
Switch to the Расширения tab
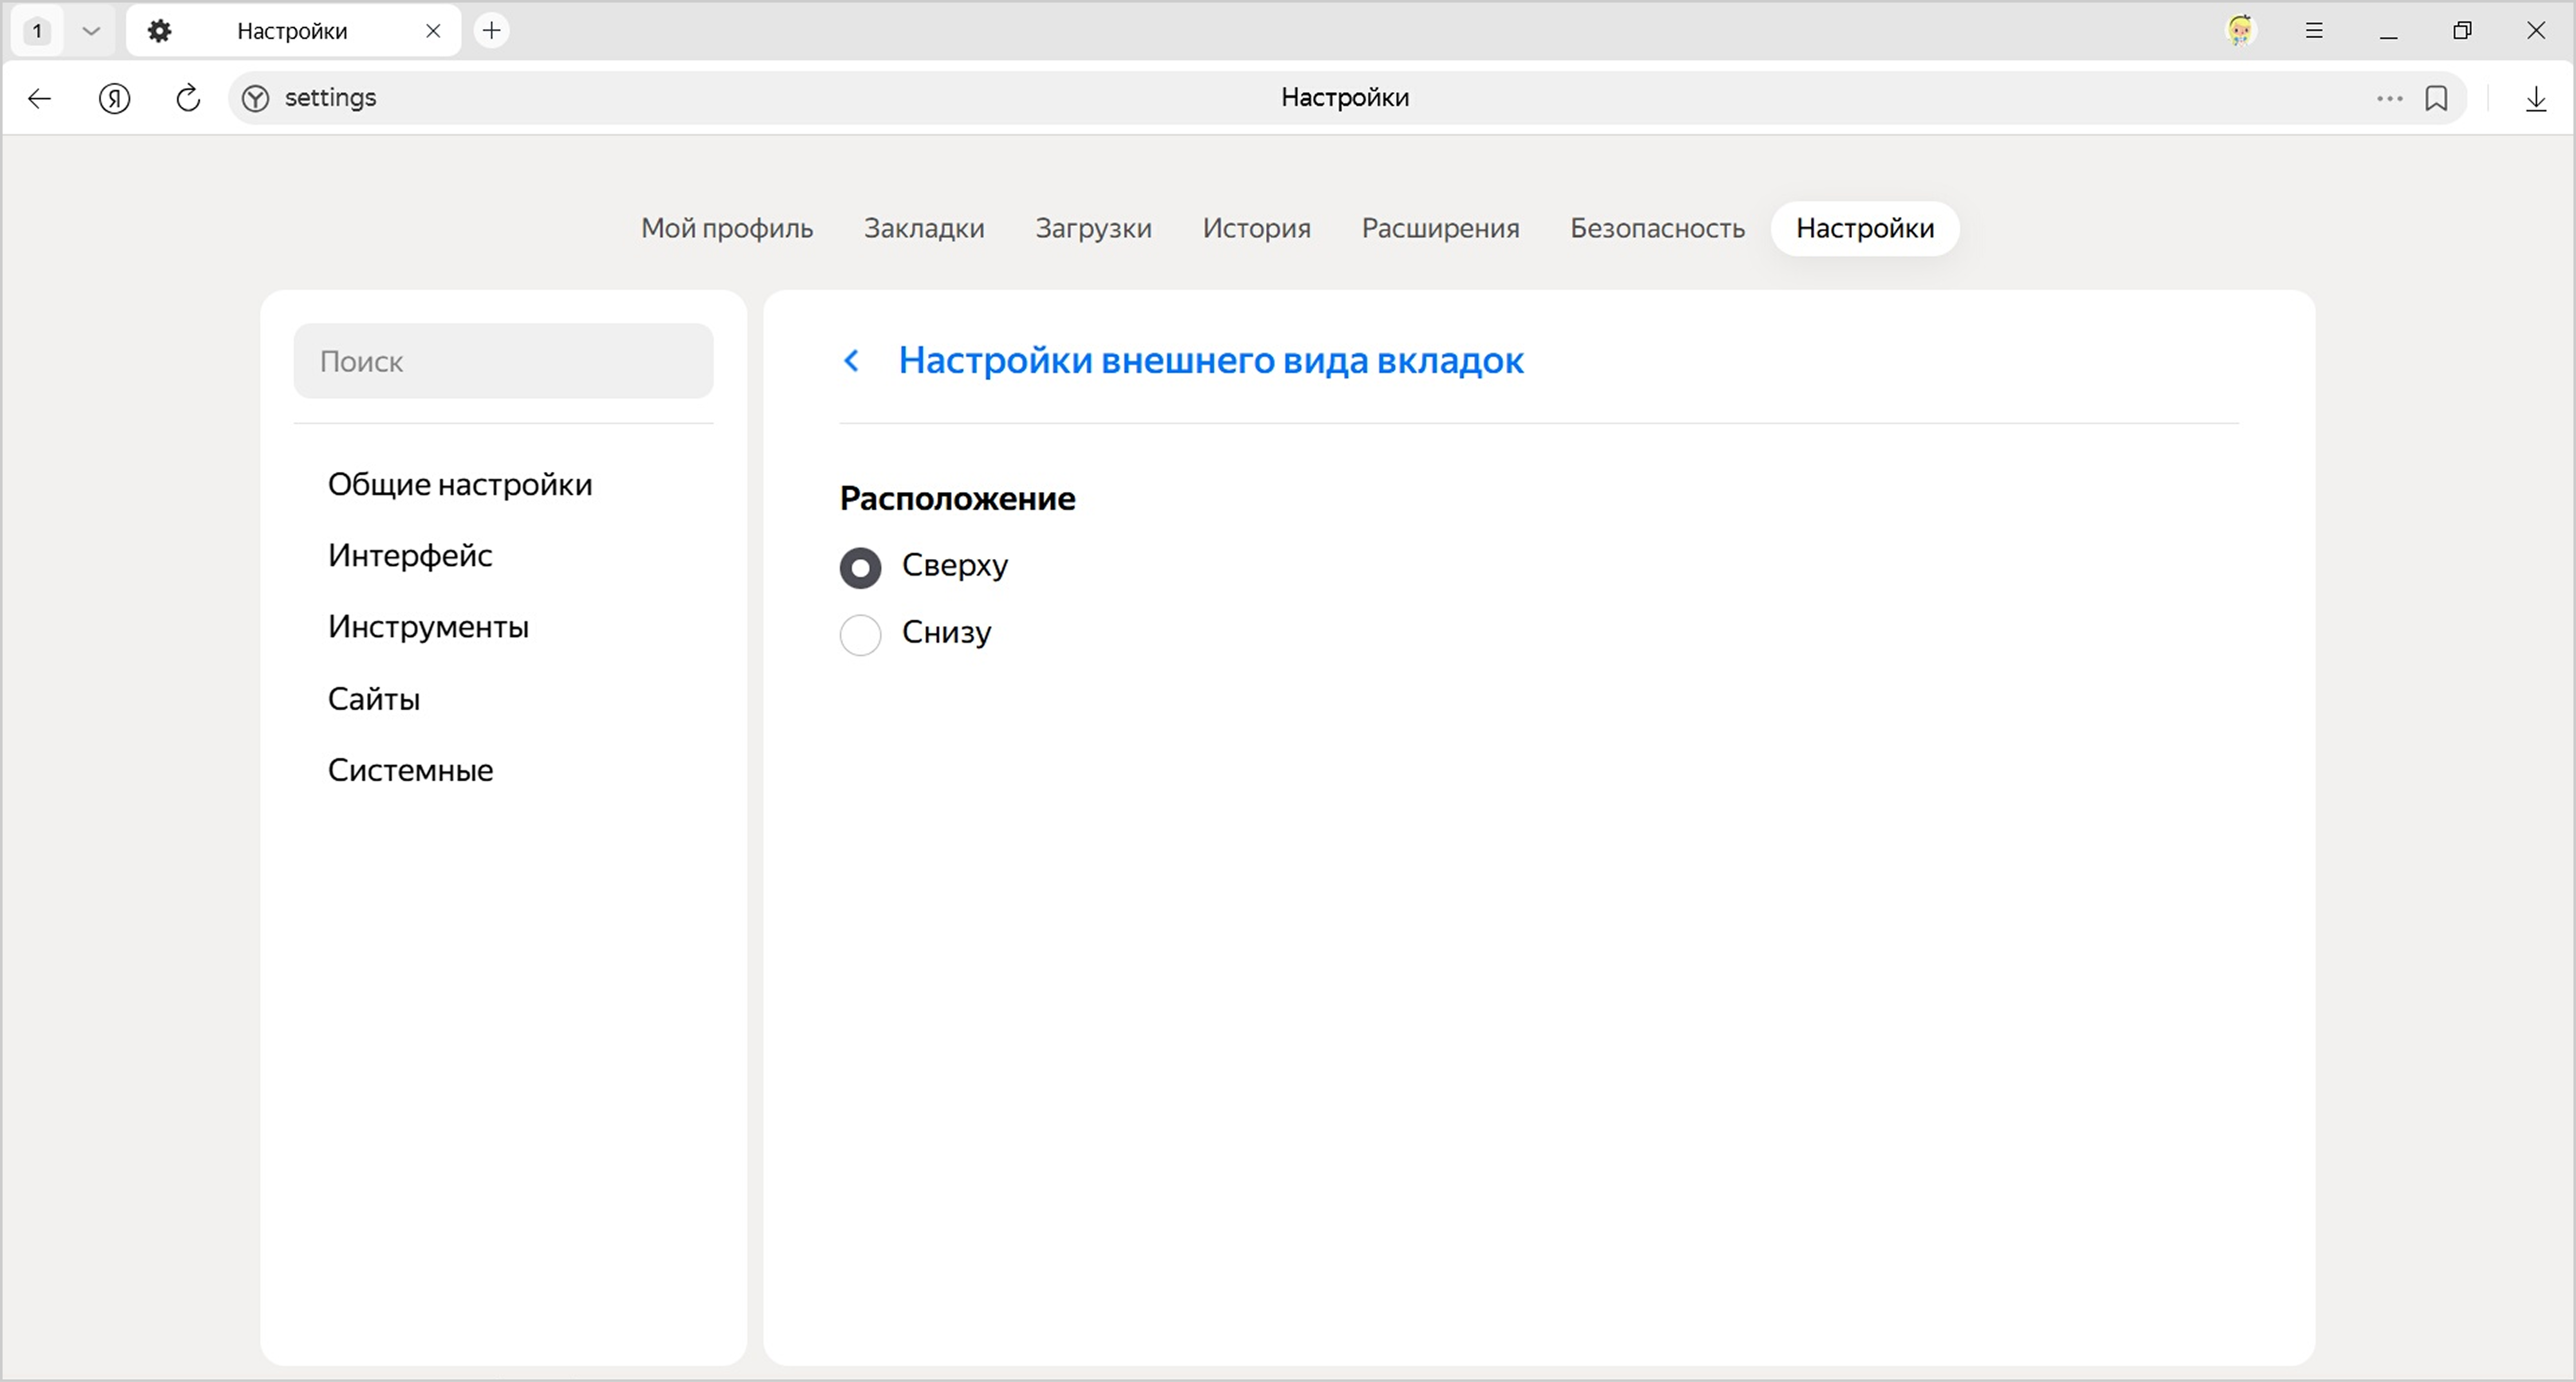tap(1440, 228)
